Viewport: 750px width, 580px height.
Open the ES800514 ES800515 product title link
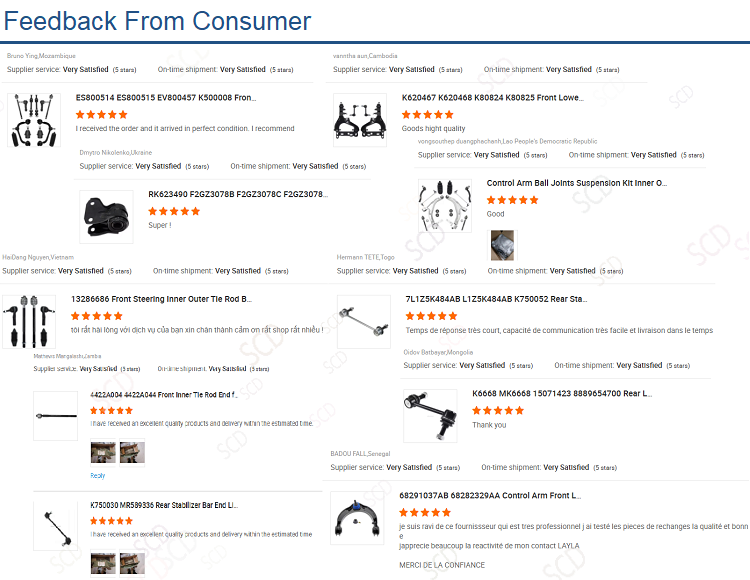pos(166,98)
